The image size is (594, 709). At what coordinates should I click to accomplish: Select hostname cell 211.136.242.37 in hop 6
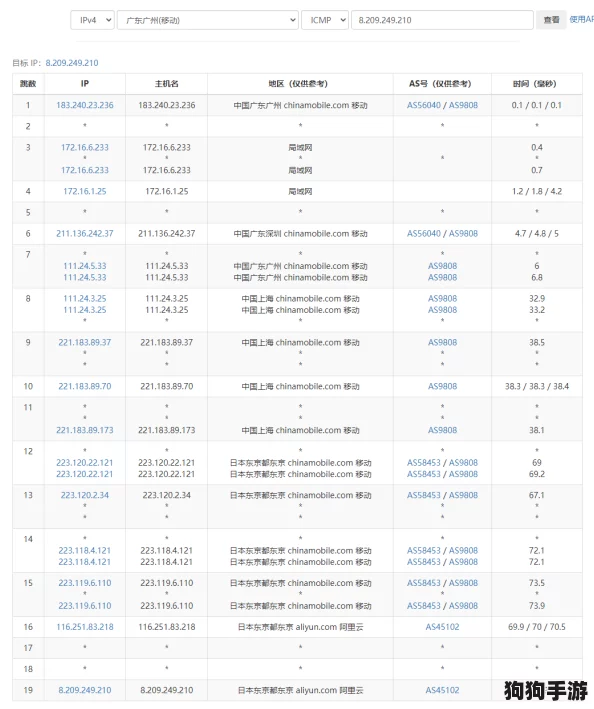point(166,234)
